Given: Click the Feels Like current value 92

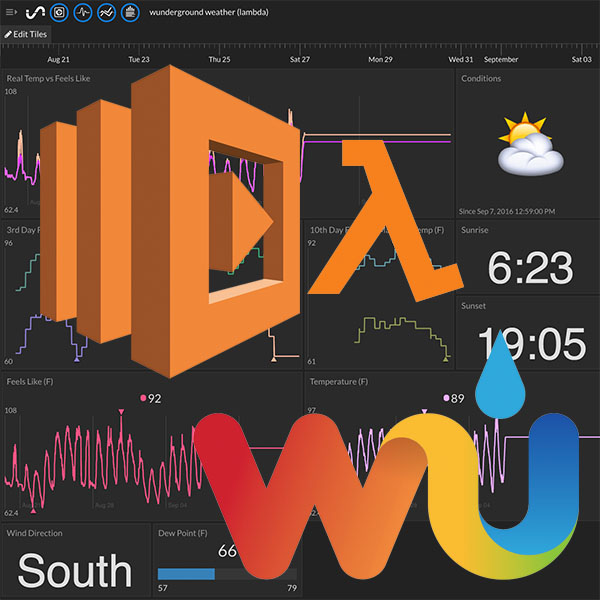Looking at the screenshot, I should click(x=155, y=398).
